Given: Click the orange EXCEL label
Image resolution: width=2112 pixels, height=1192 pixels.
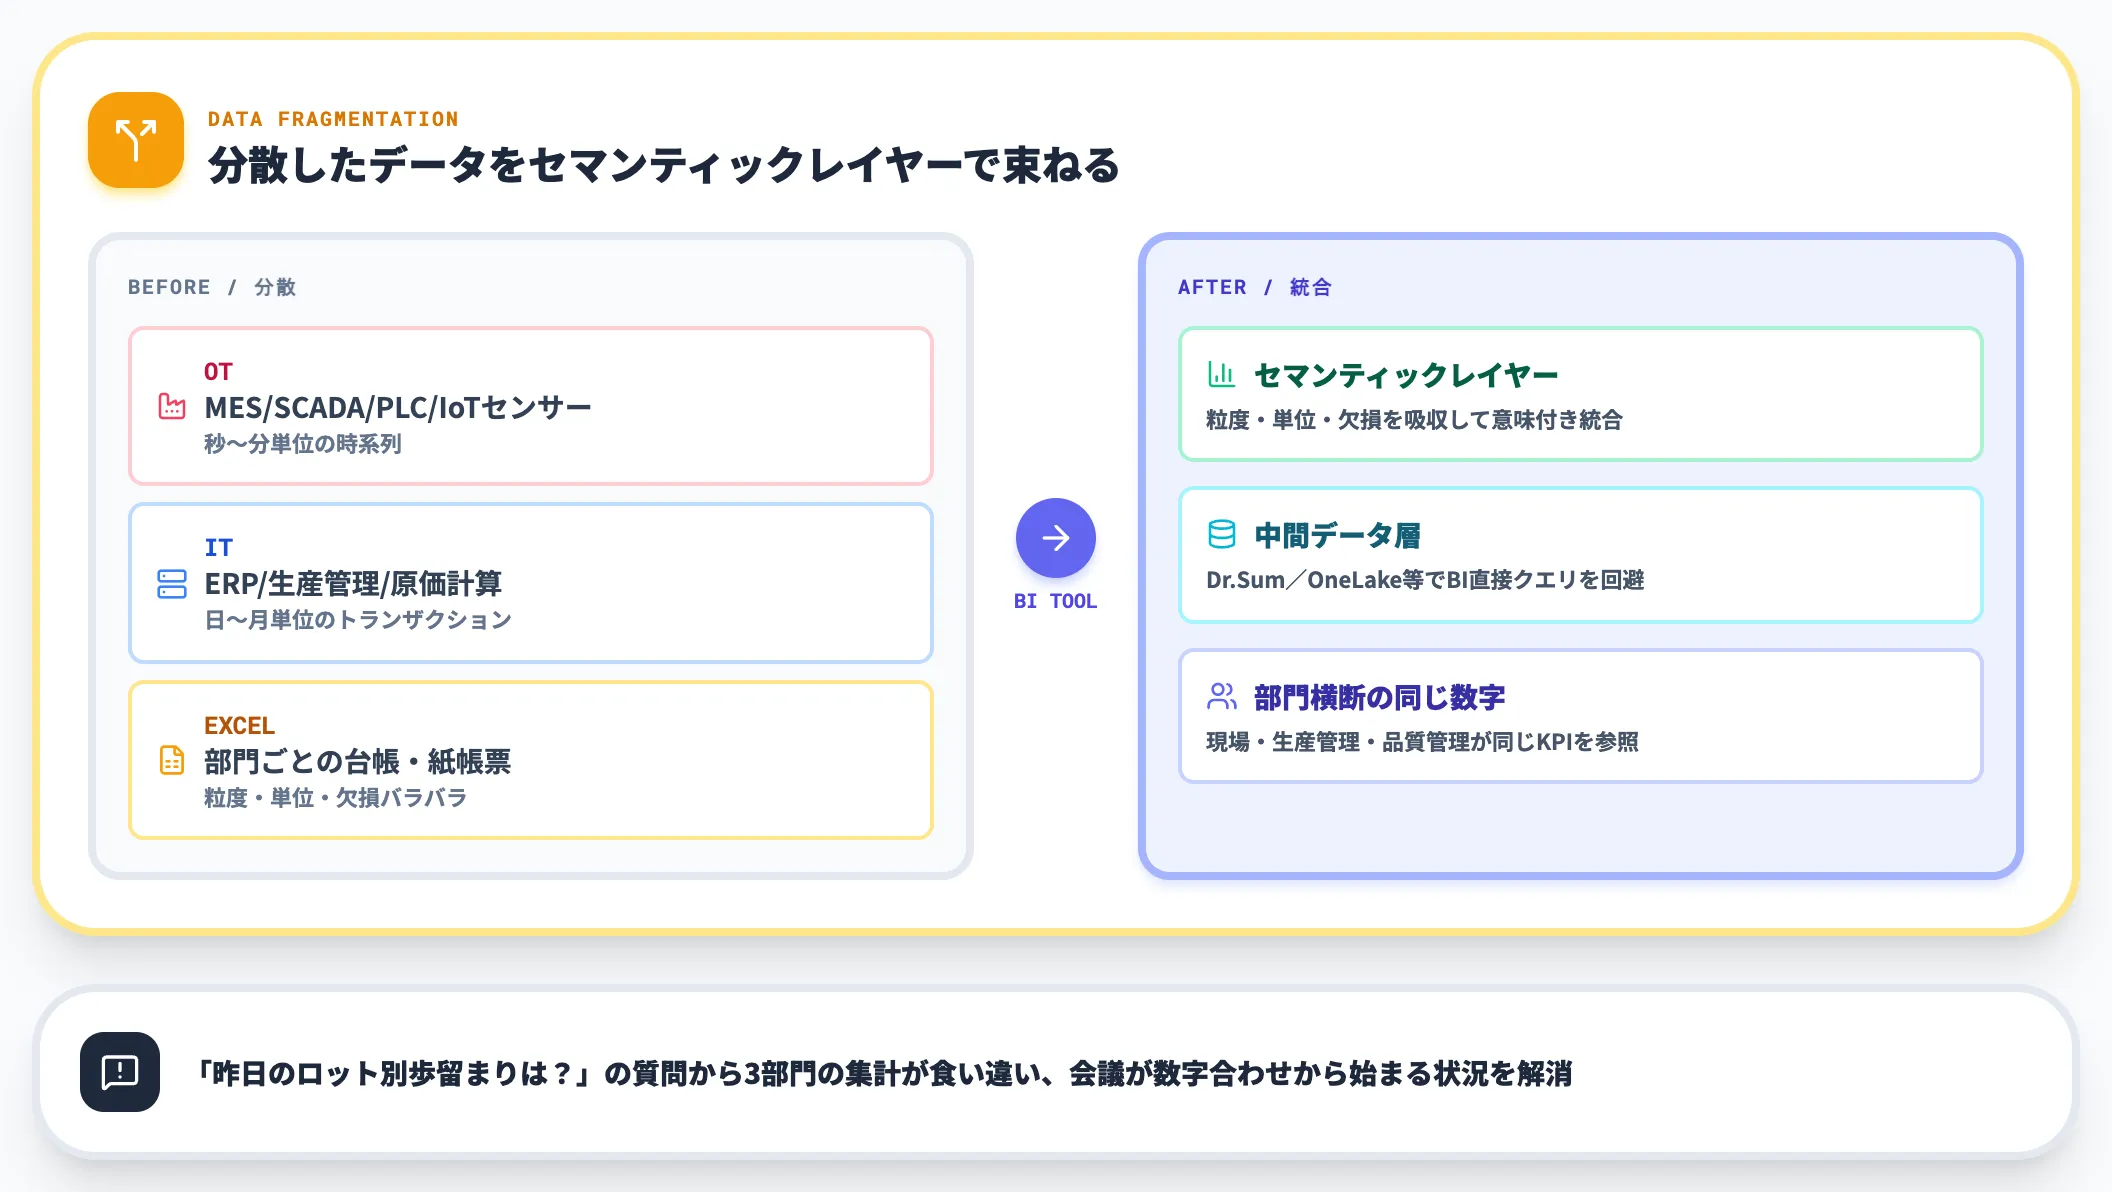Looking at the screenshot, I should point(239,725).
